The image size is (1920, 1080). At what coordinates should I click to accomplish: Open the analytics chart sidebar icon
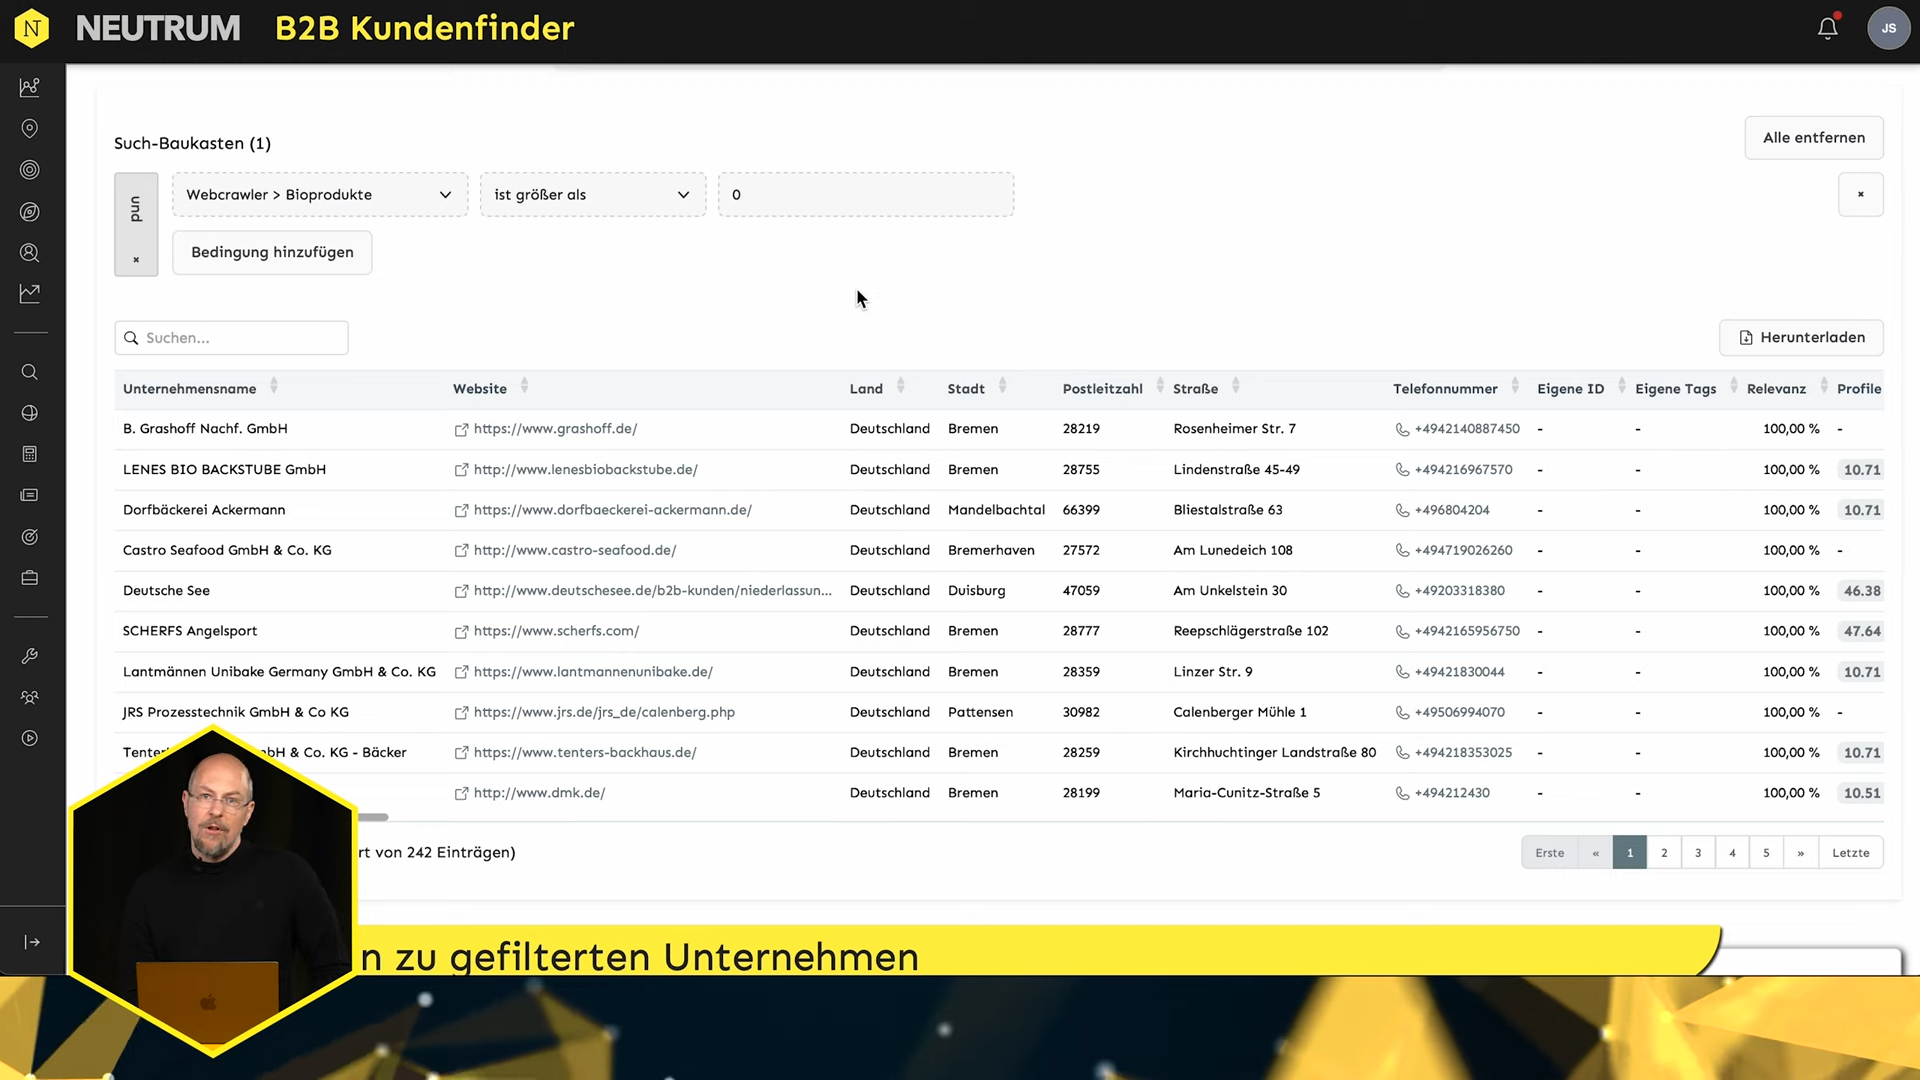[x=30, y=87]
